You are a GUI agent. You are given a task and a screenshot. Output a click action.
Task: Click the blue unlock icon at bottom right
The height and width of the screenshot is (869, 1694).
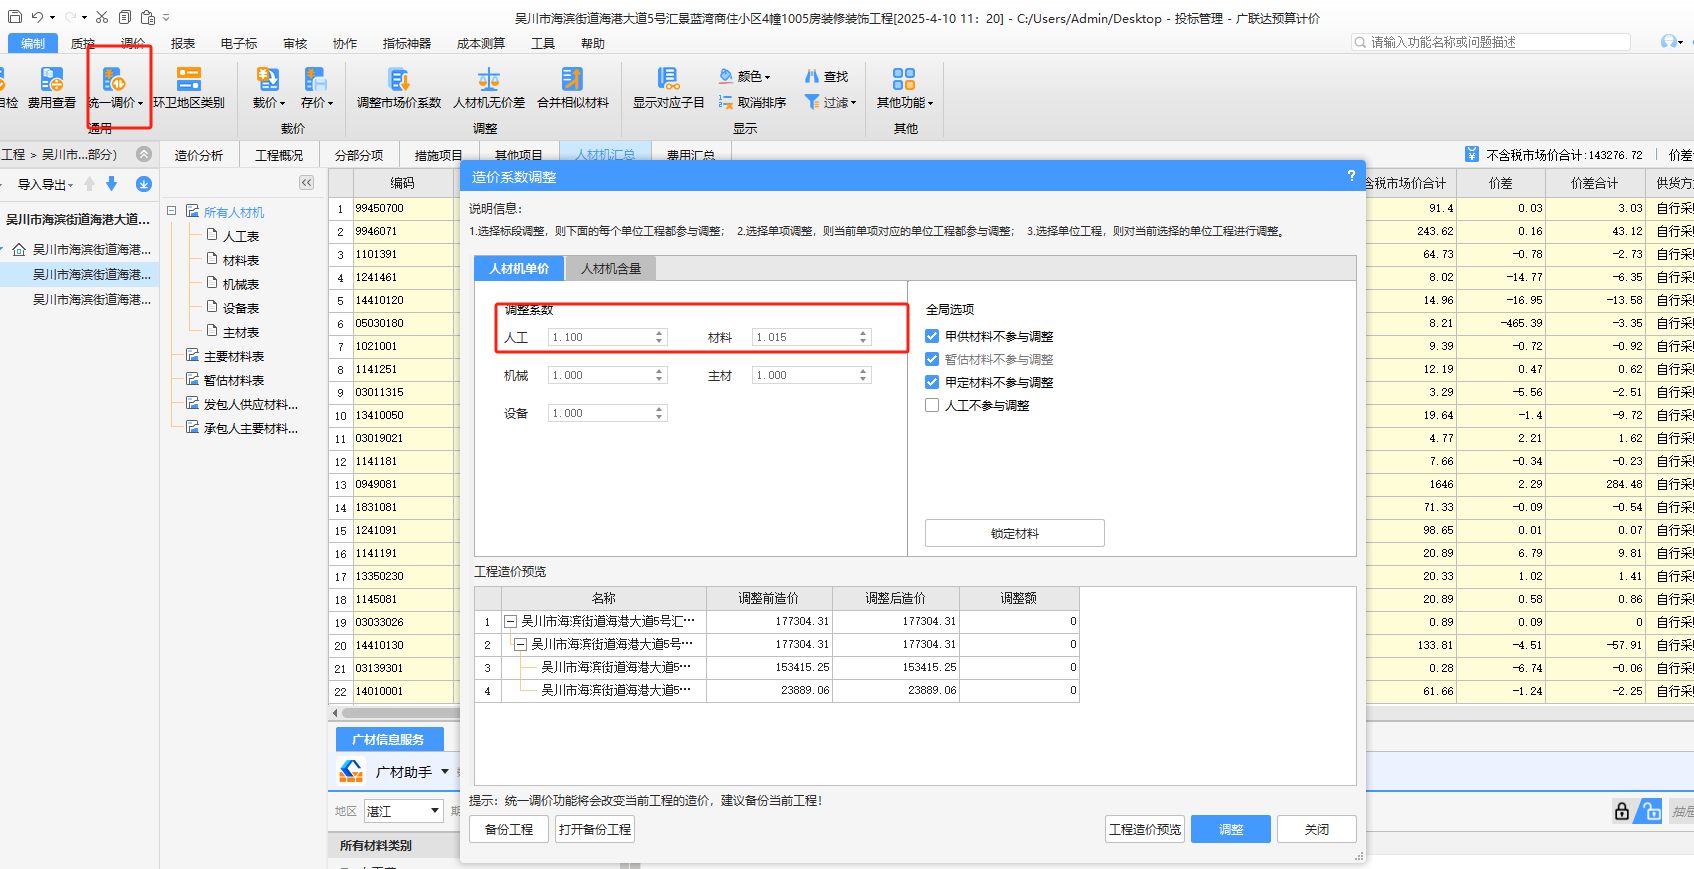pyautogui.click(x=1649, y=811)
